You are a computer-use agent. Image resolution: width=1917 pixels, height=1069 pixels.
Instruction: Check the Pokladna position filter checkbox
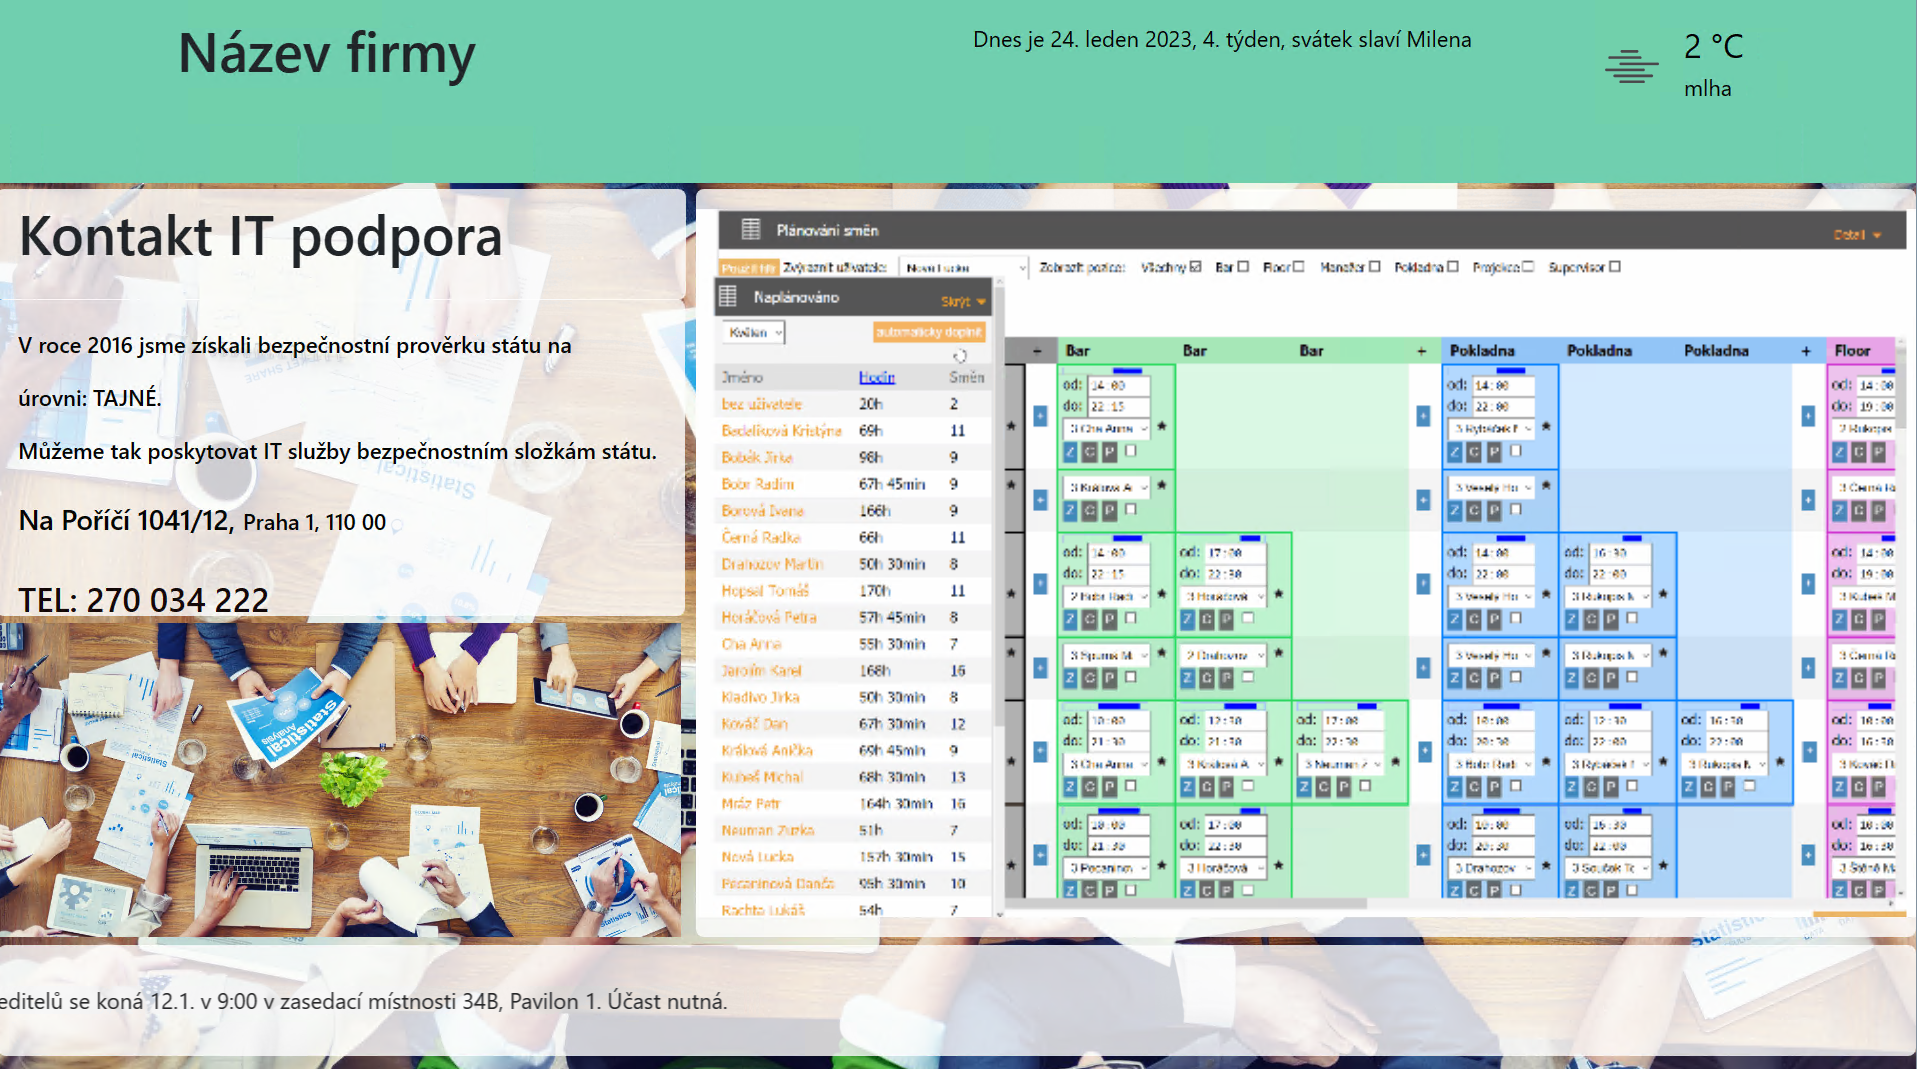coord(1453,267)
